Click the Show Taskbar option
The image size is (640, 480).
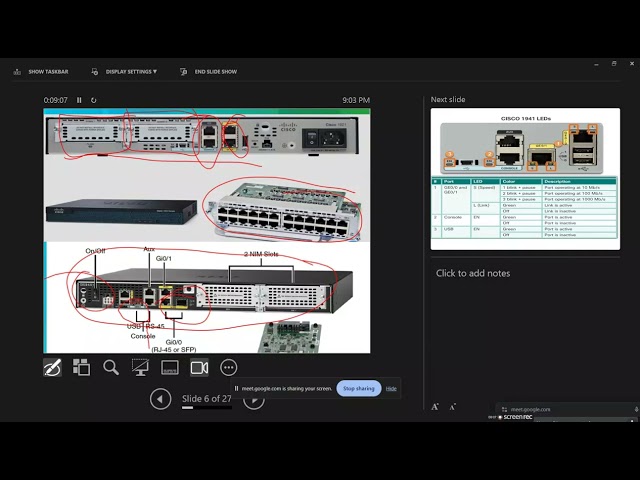click(x=48, y=71)
